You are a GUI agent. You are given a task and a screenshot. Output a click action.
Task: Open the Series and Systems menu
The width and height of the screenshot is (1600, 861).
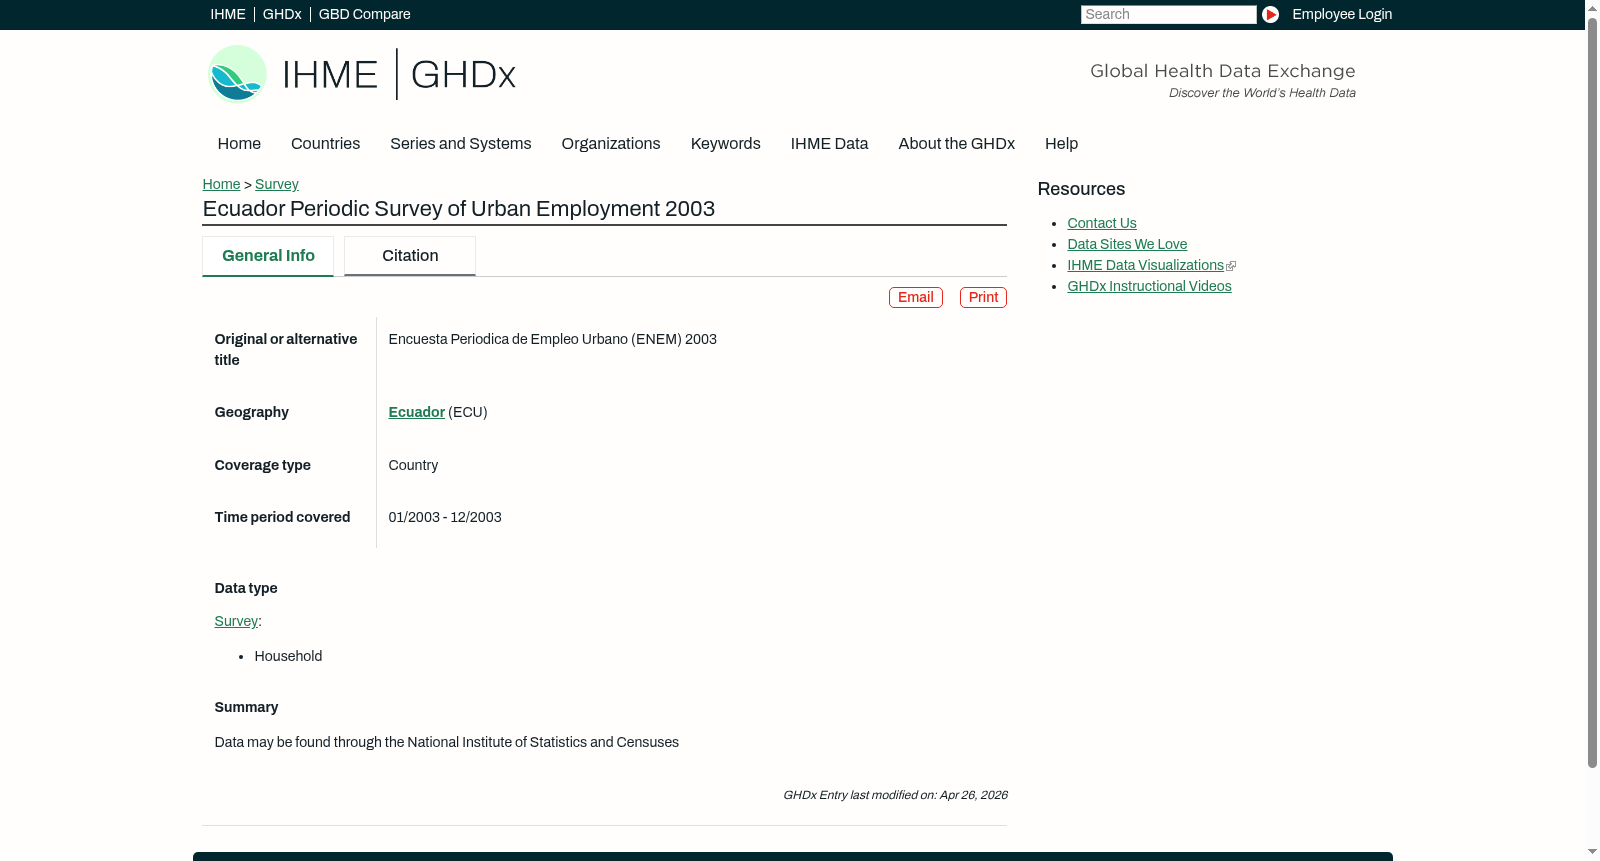(x=461, y=144)
